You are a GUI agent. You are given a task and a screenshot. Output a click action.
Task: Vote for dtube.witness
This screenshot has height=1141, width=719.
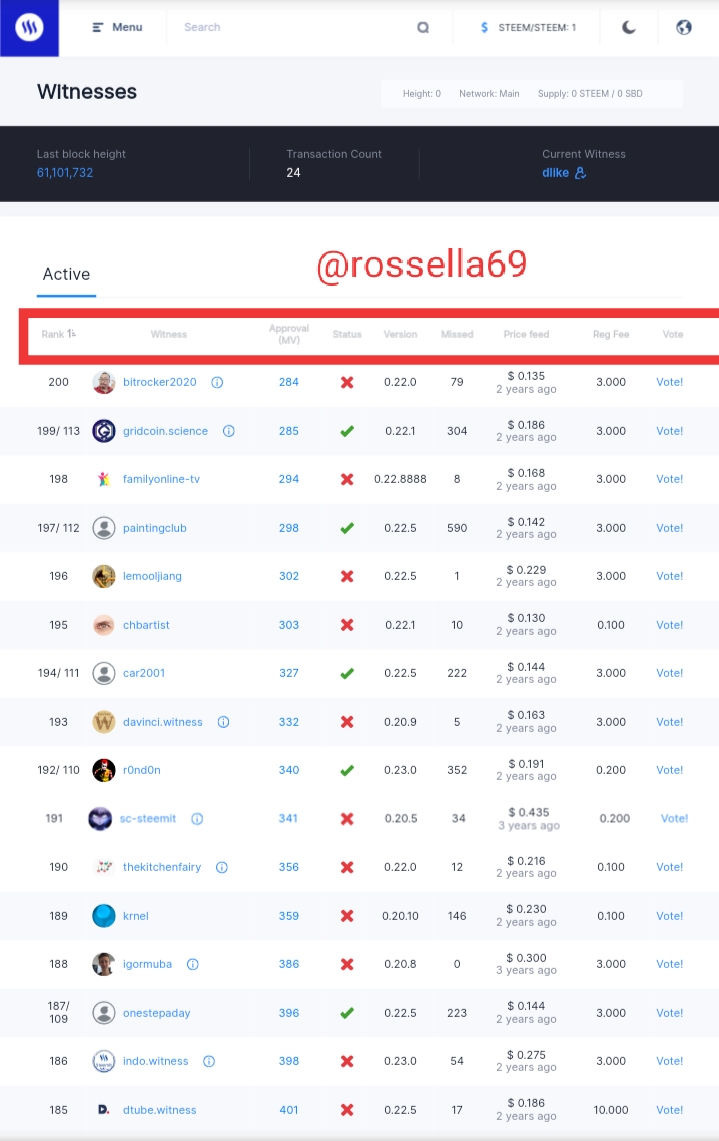point(670,1110)
